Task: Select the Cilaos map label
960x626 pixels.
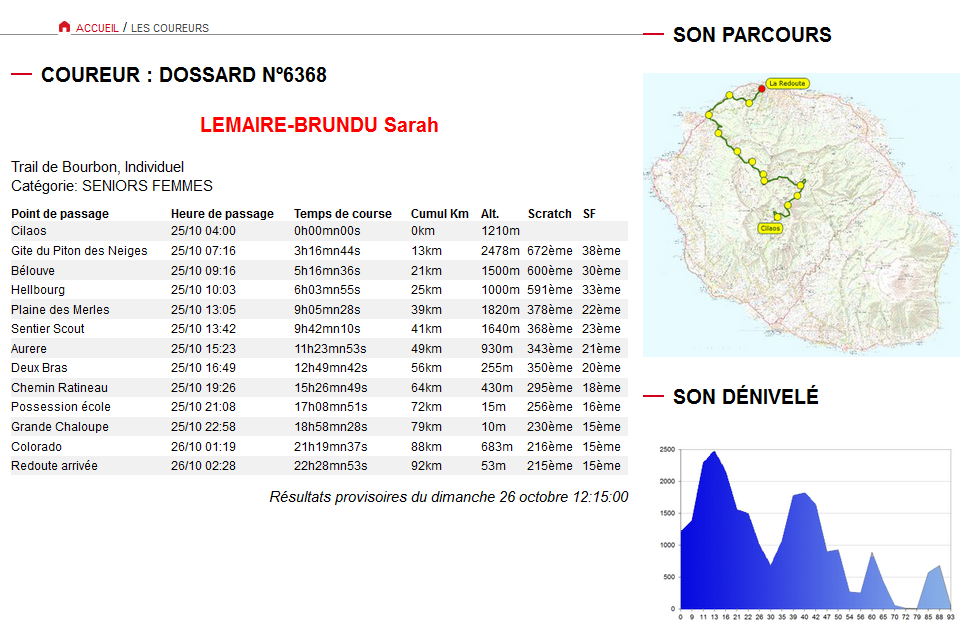Action: point(770,228)
